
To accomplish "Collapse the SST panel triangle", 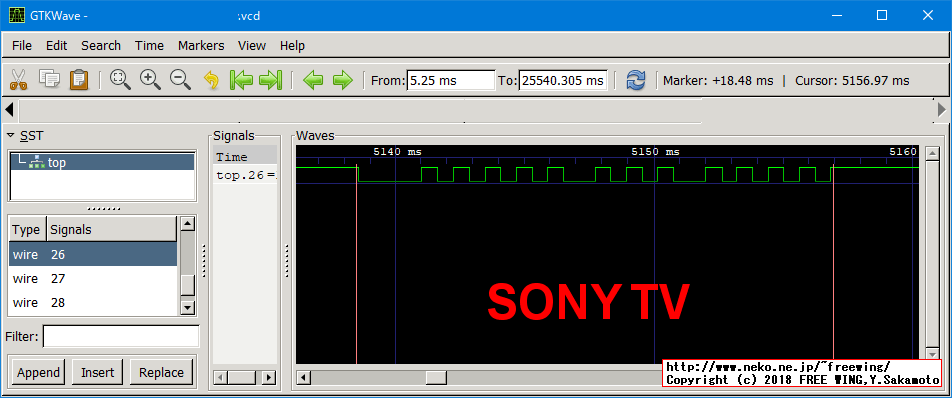I will pyautogui.click(x=10, y=135).
